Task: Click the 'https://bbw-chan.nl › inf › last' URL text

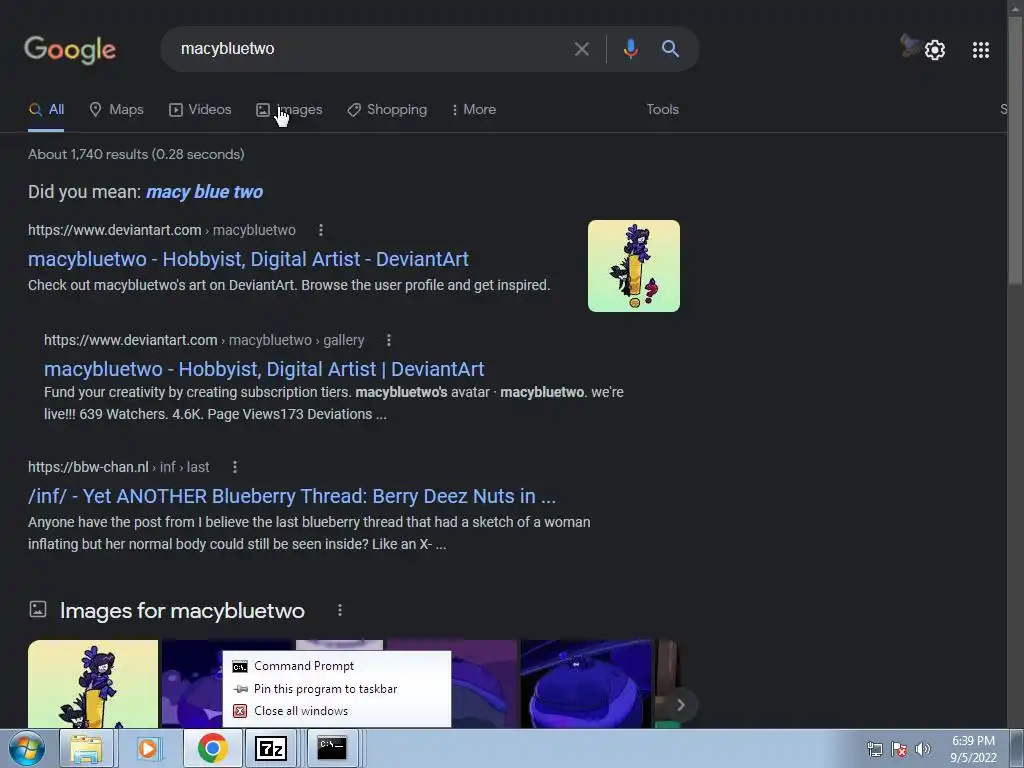Action: 119,468
